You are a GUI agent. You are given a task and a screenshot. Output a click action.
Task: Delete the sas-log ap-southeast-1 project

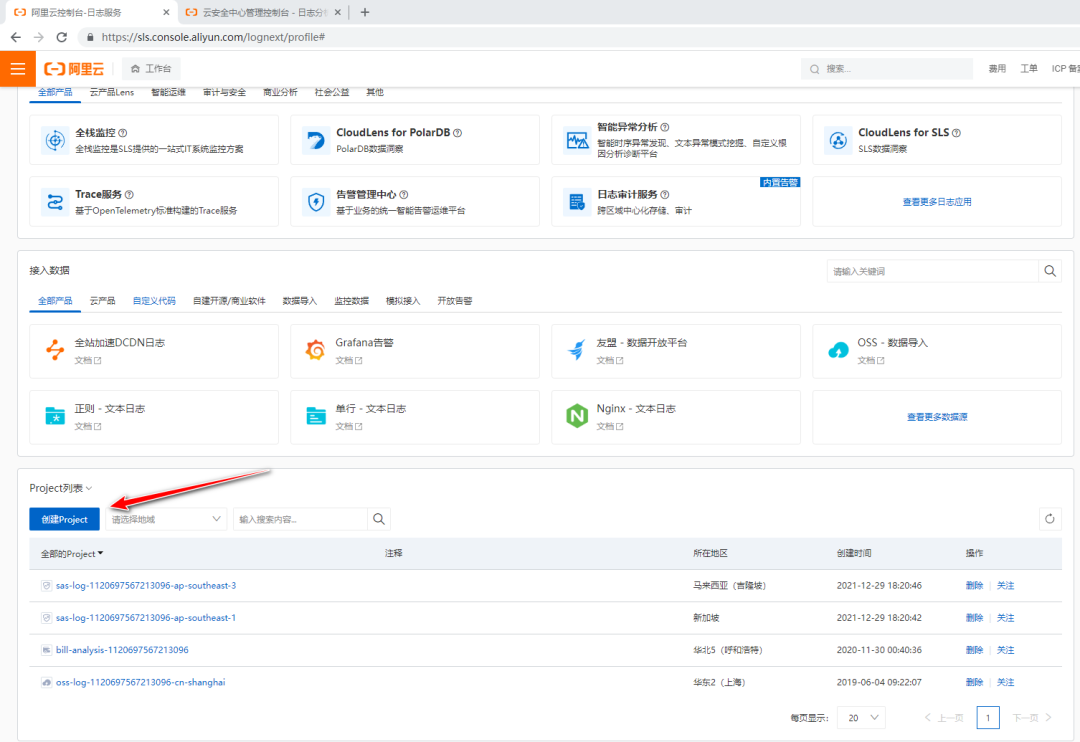(x=974, y=617)
